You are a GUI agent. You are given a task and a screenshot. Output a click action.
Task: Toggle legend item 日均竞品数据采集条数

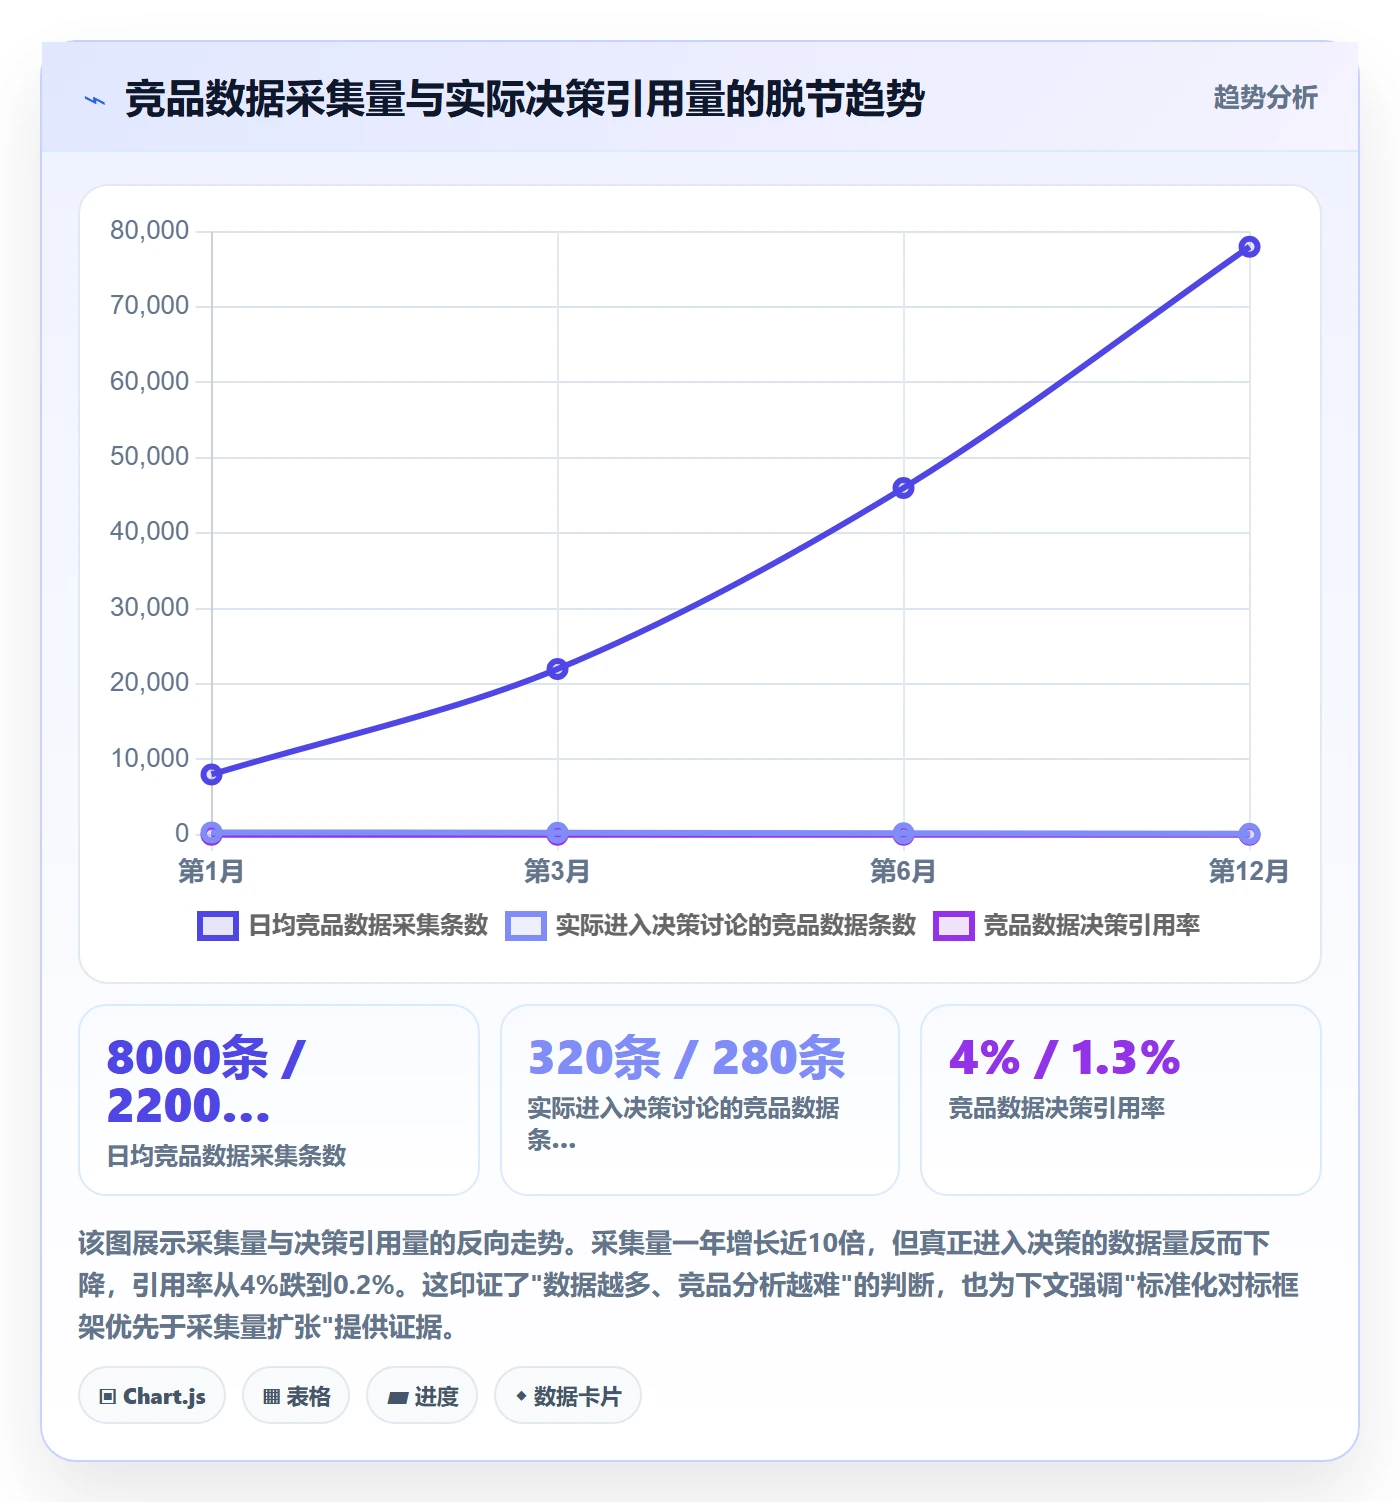pyautogui.click(x=343, y=925)
